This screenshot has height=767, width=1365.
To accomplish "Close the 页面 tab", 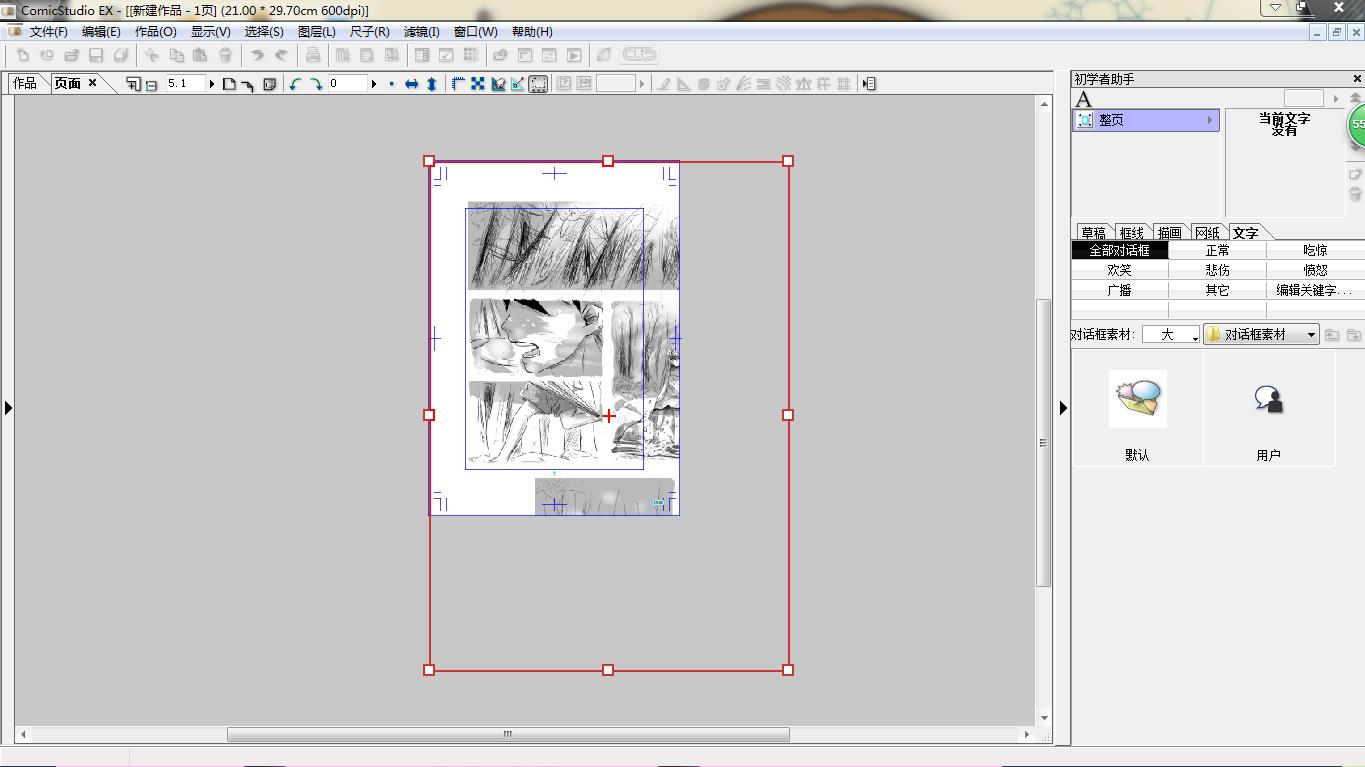I will 93,83.
